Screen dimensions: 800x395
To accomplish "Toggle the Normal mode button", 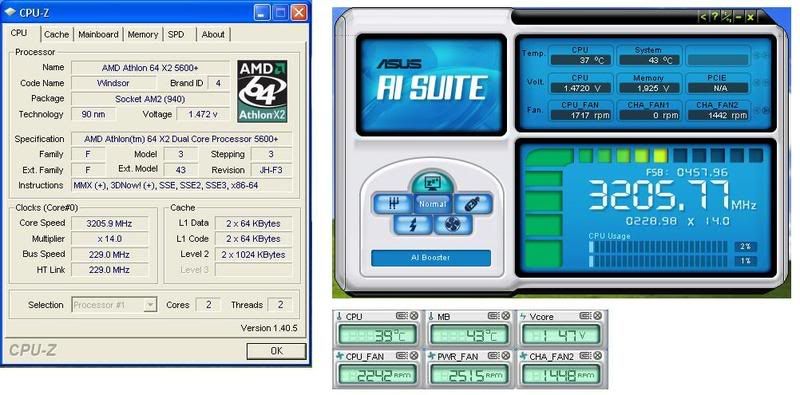I will (432, 204).
